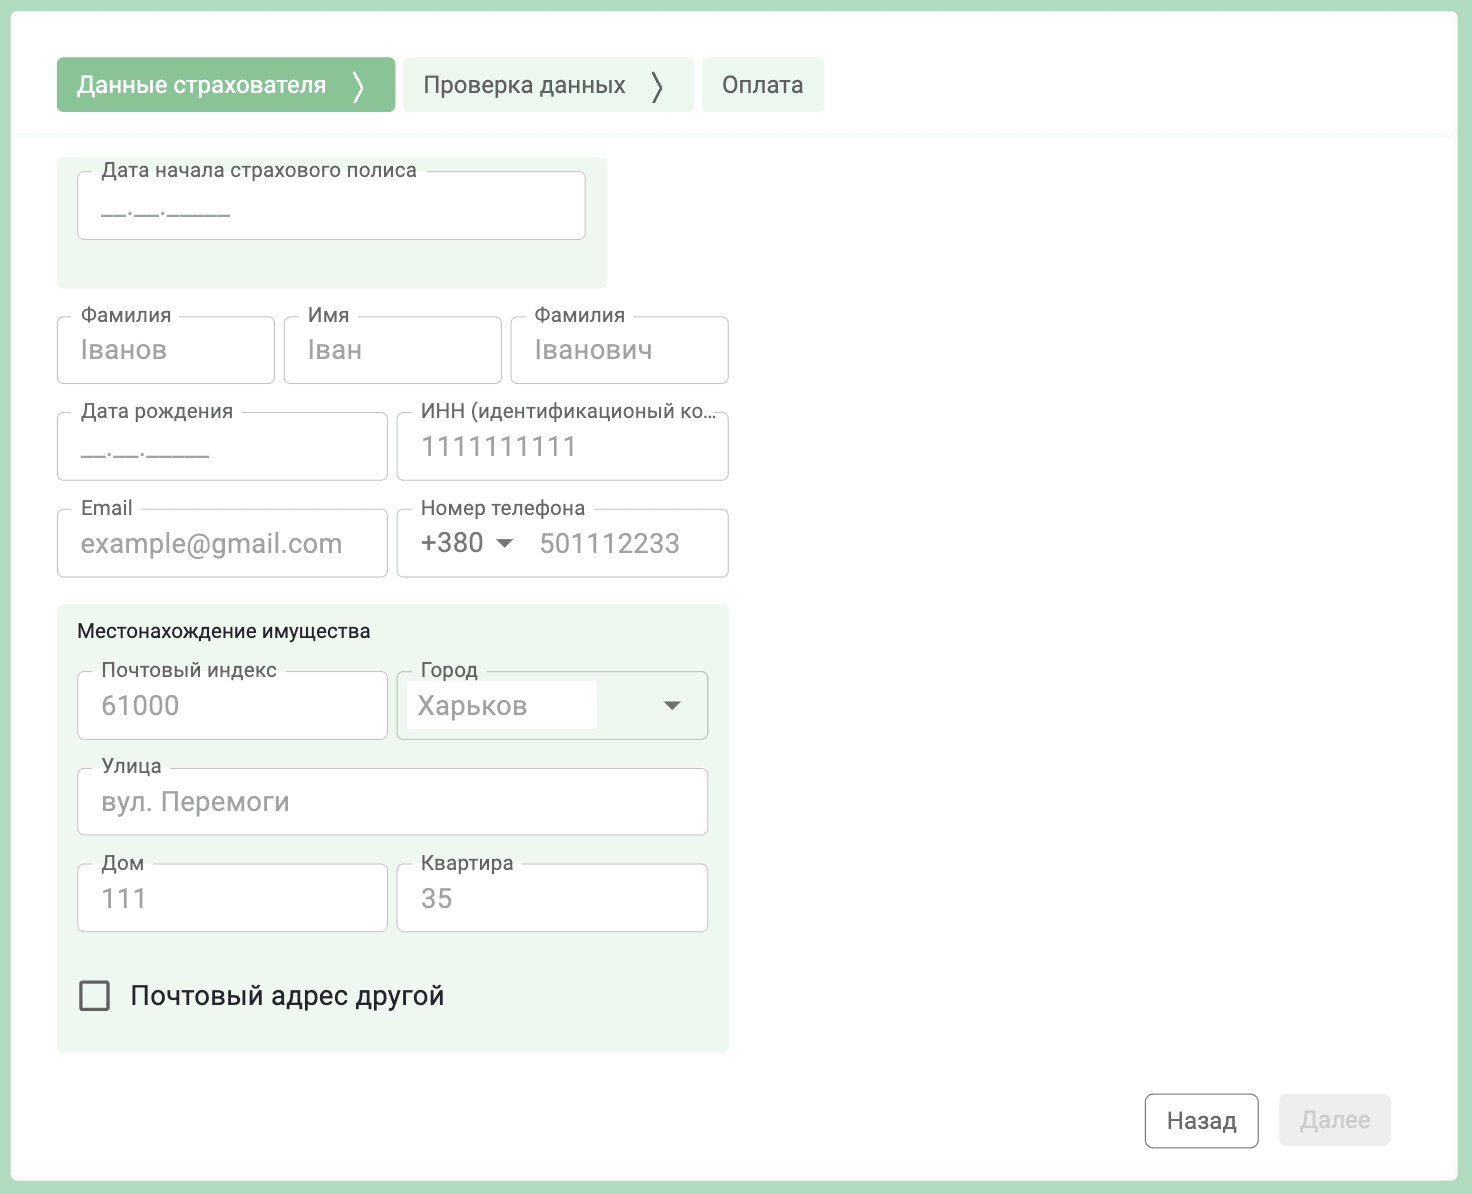Screen dimensions: 1472x1194
Task: Enable the Почтовый адрес другой checkbox
Action: click(95, 996)
